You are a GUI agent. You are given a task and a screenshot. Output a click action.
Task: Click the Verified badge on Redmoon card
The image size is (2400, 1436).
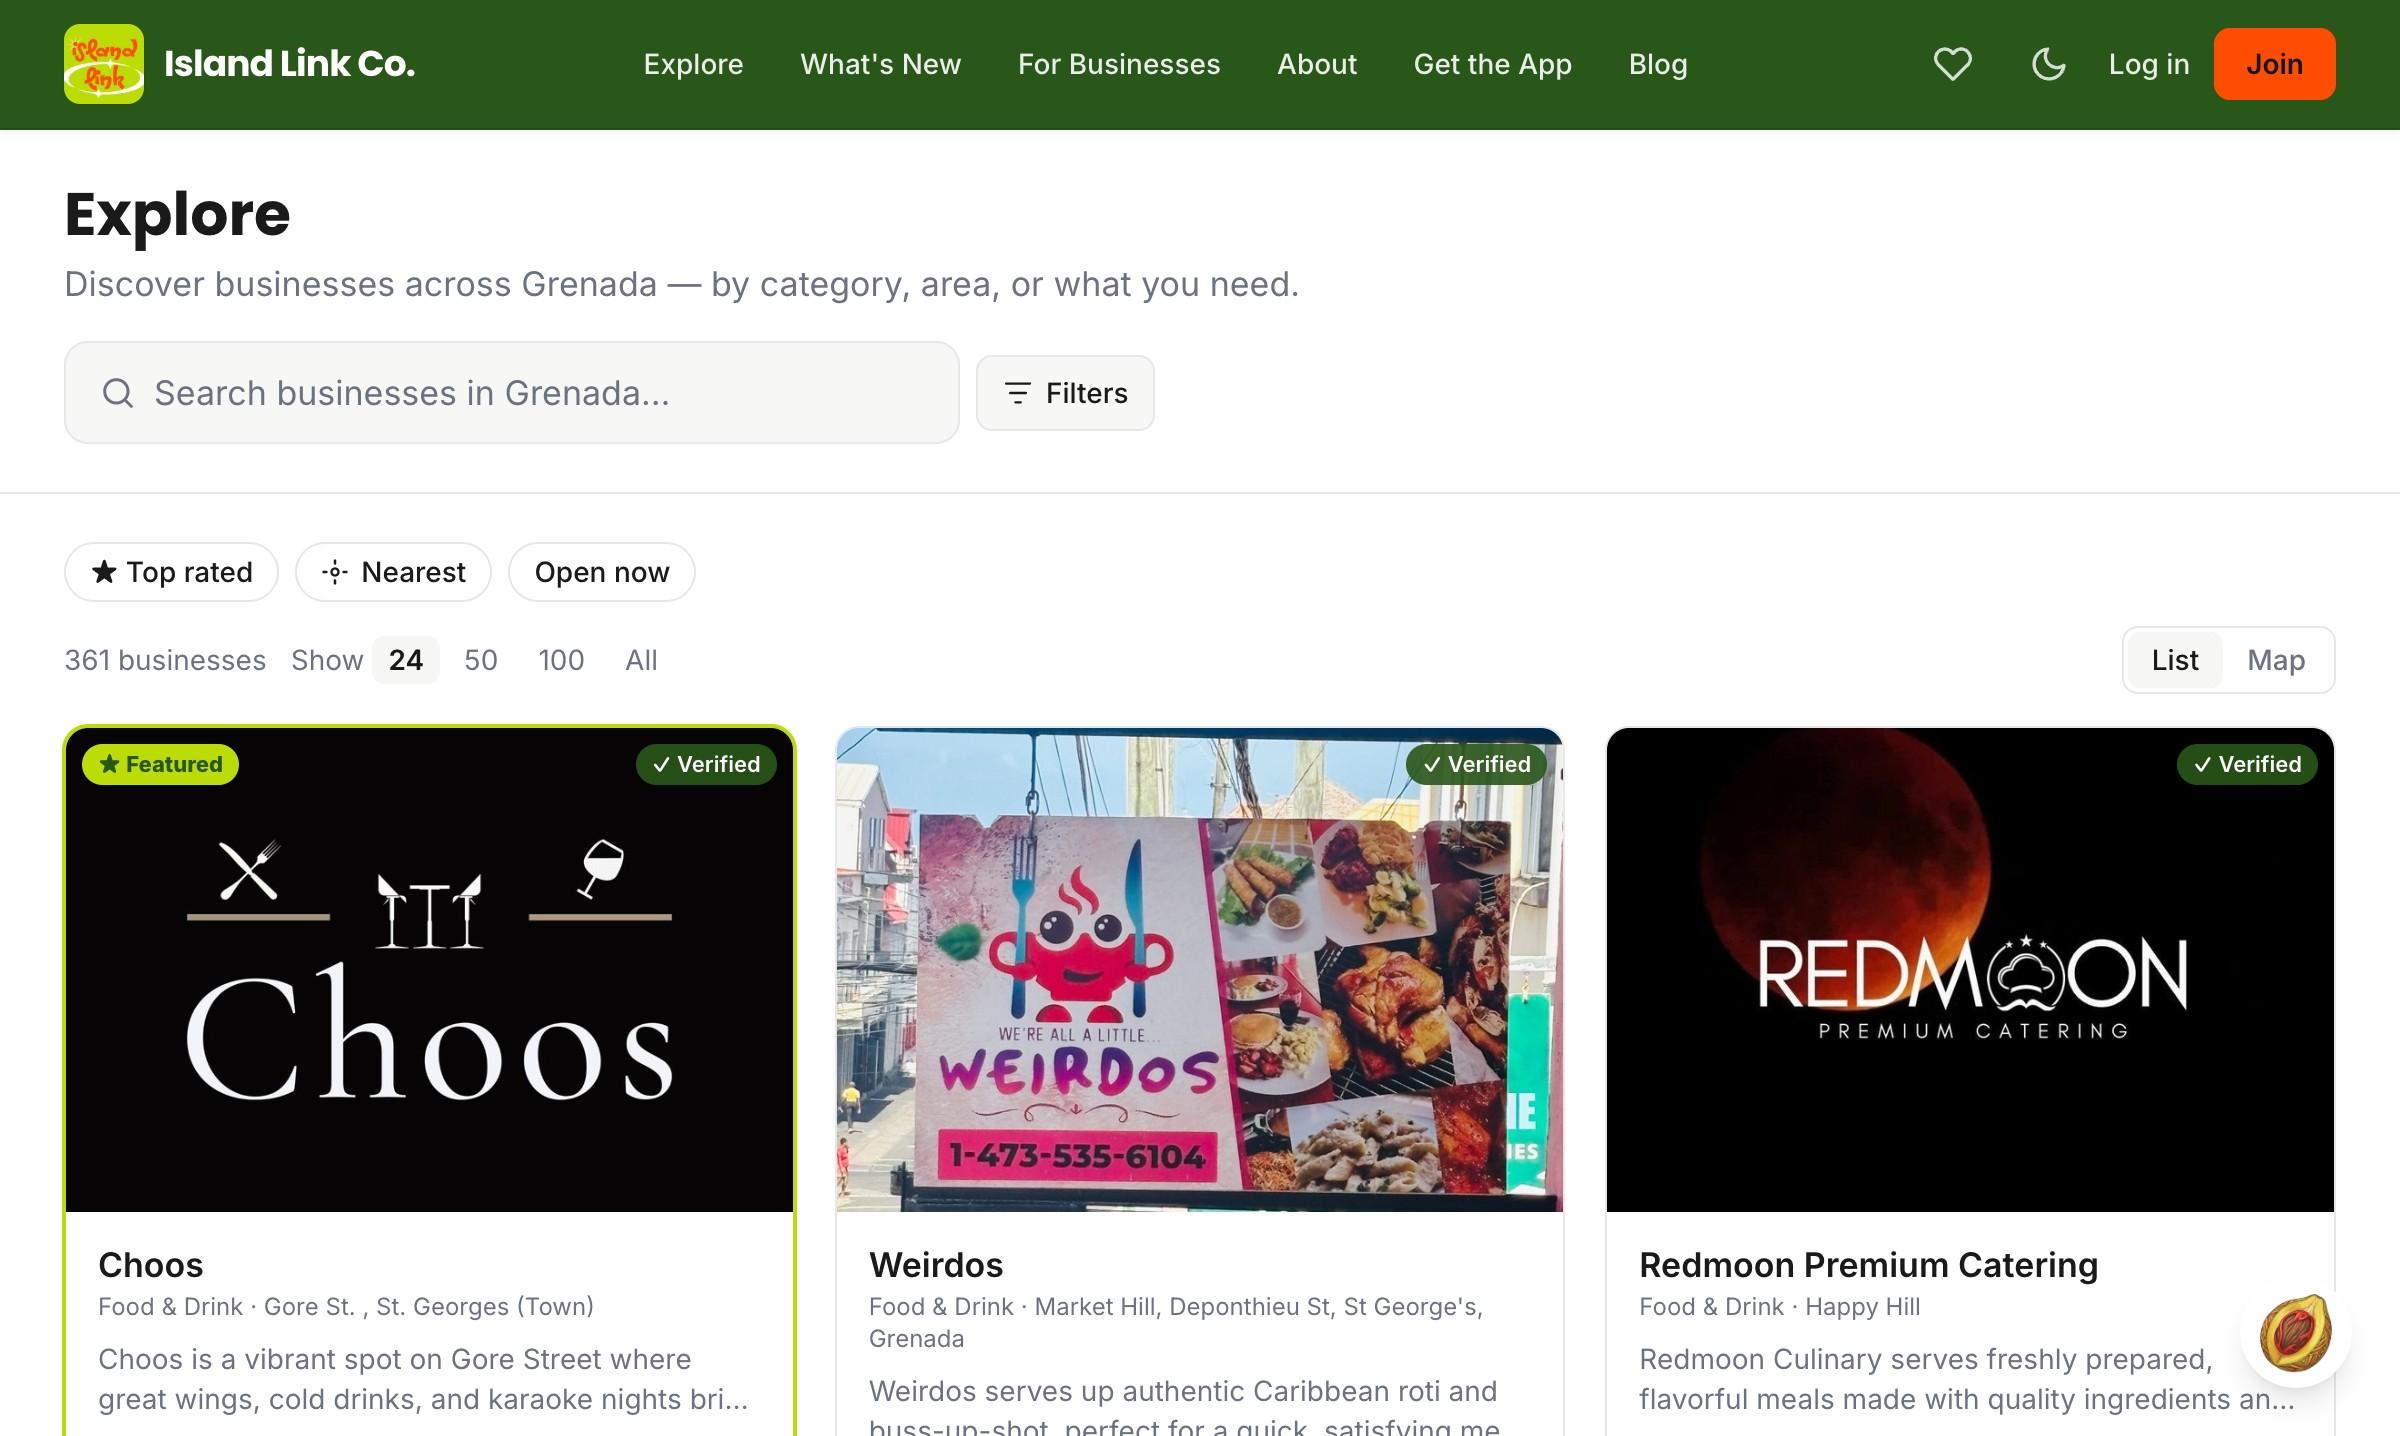pos(2247,764)
